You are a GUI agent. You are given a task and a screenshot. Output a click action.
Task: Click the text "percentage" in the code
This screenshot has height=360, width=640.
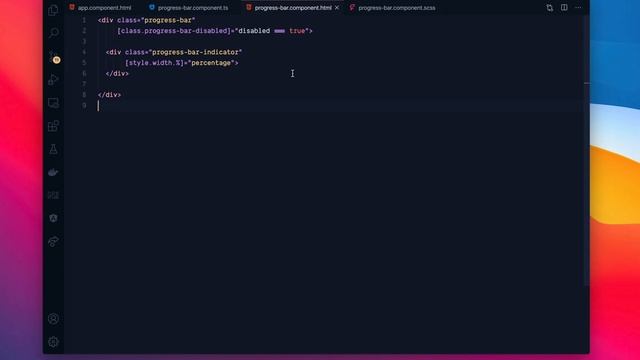pos(211,63)
